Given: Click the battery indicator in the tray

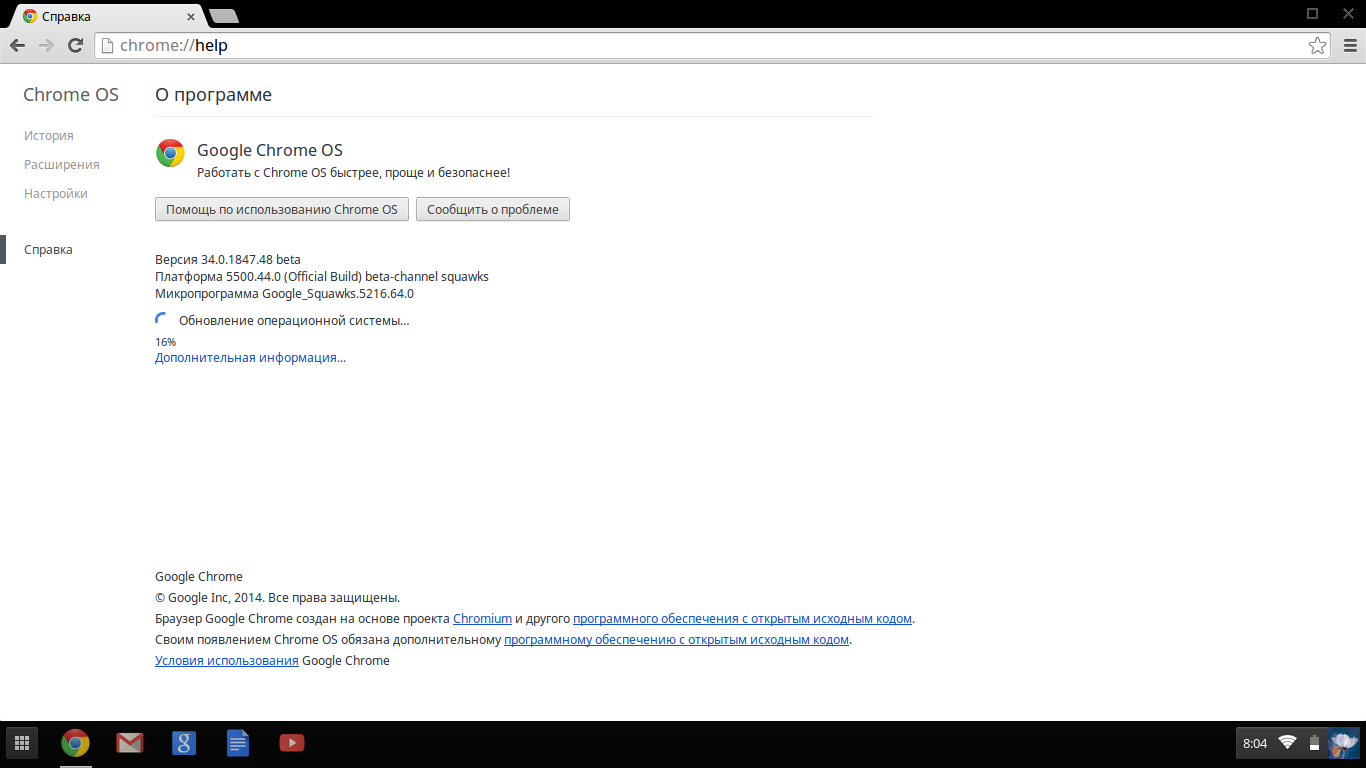Looking at the screenshot, I should pyautogui.click(x=1314, y=743).
